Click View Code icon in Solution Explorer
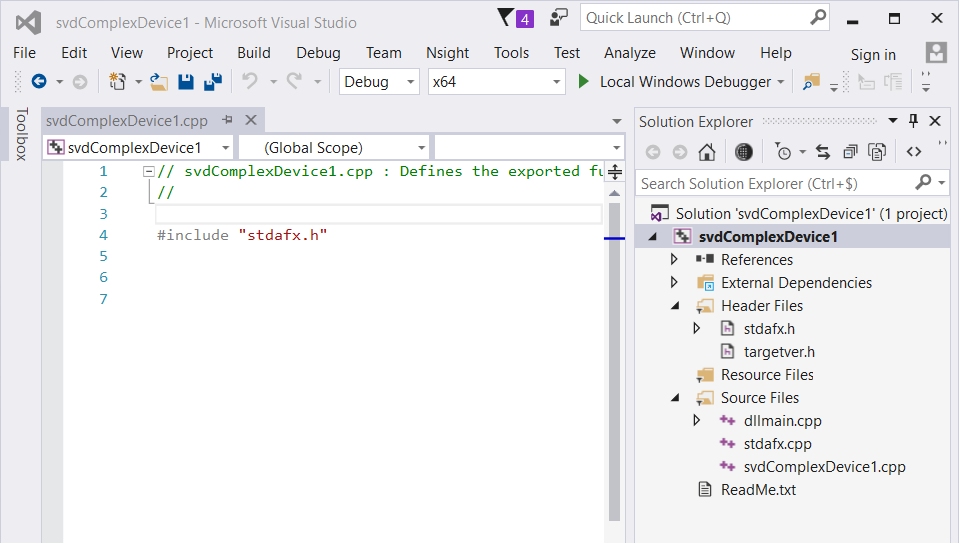 (x=914, y=152)
